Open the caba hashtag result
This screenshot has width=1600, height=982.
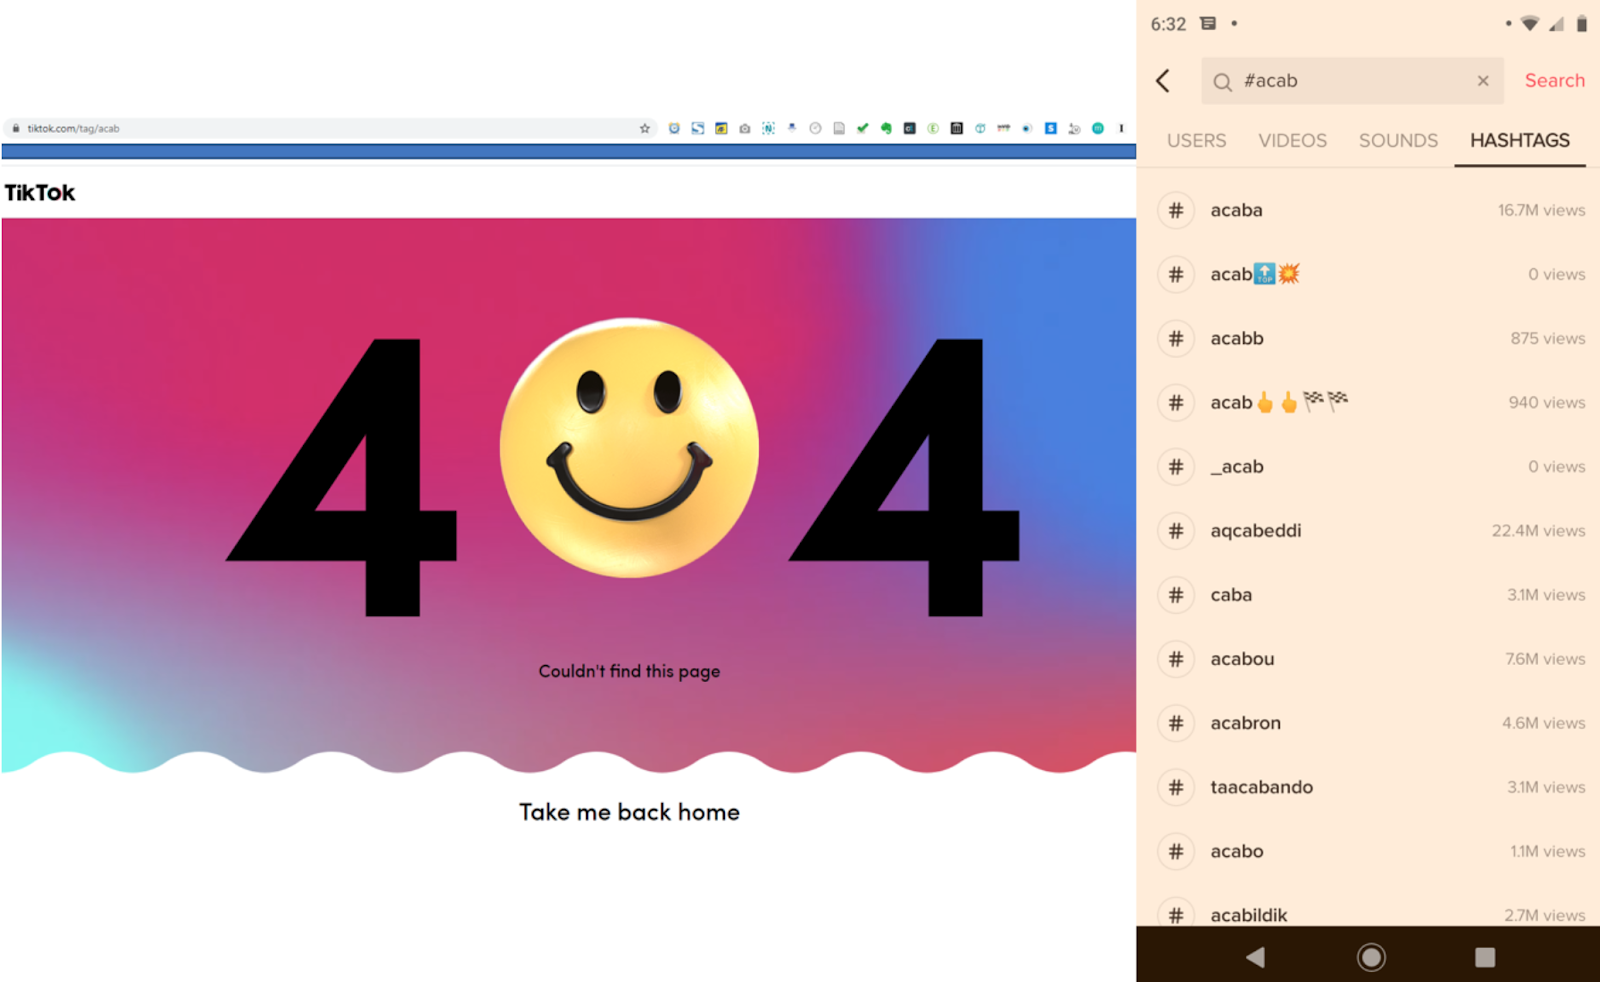1368,594
